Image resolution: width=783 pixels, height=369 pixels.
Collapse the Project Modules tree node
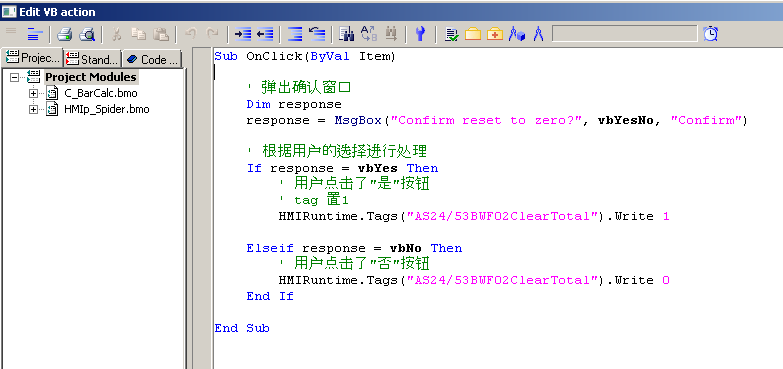[x=14, y=77]
